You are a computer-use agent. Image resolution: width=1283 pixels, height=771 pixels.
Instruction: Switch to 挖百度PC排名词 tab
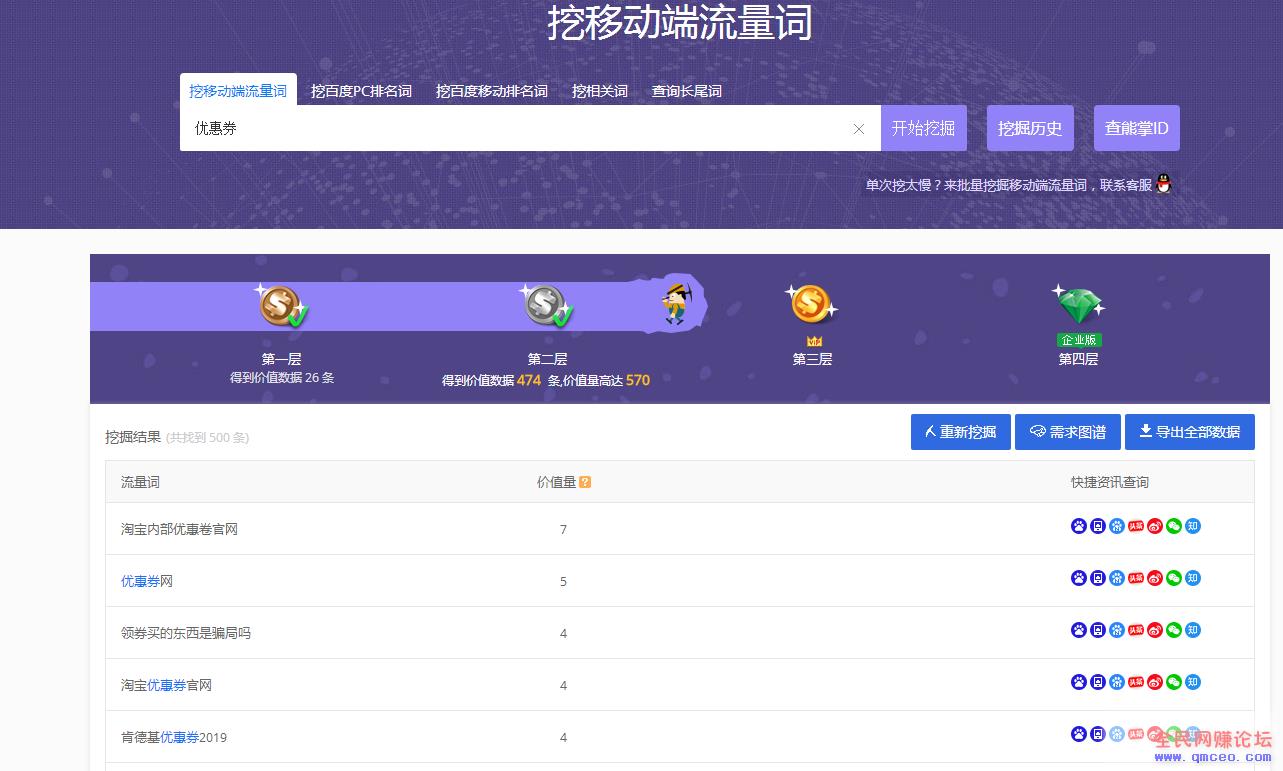click(361, 91)
